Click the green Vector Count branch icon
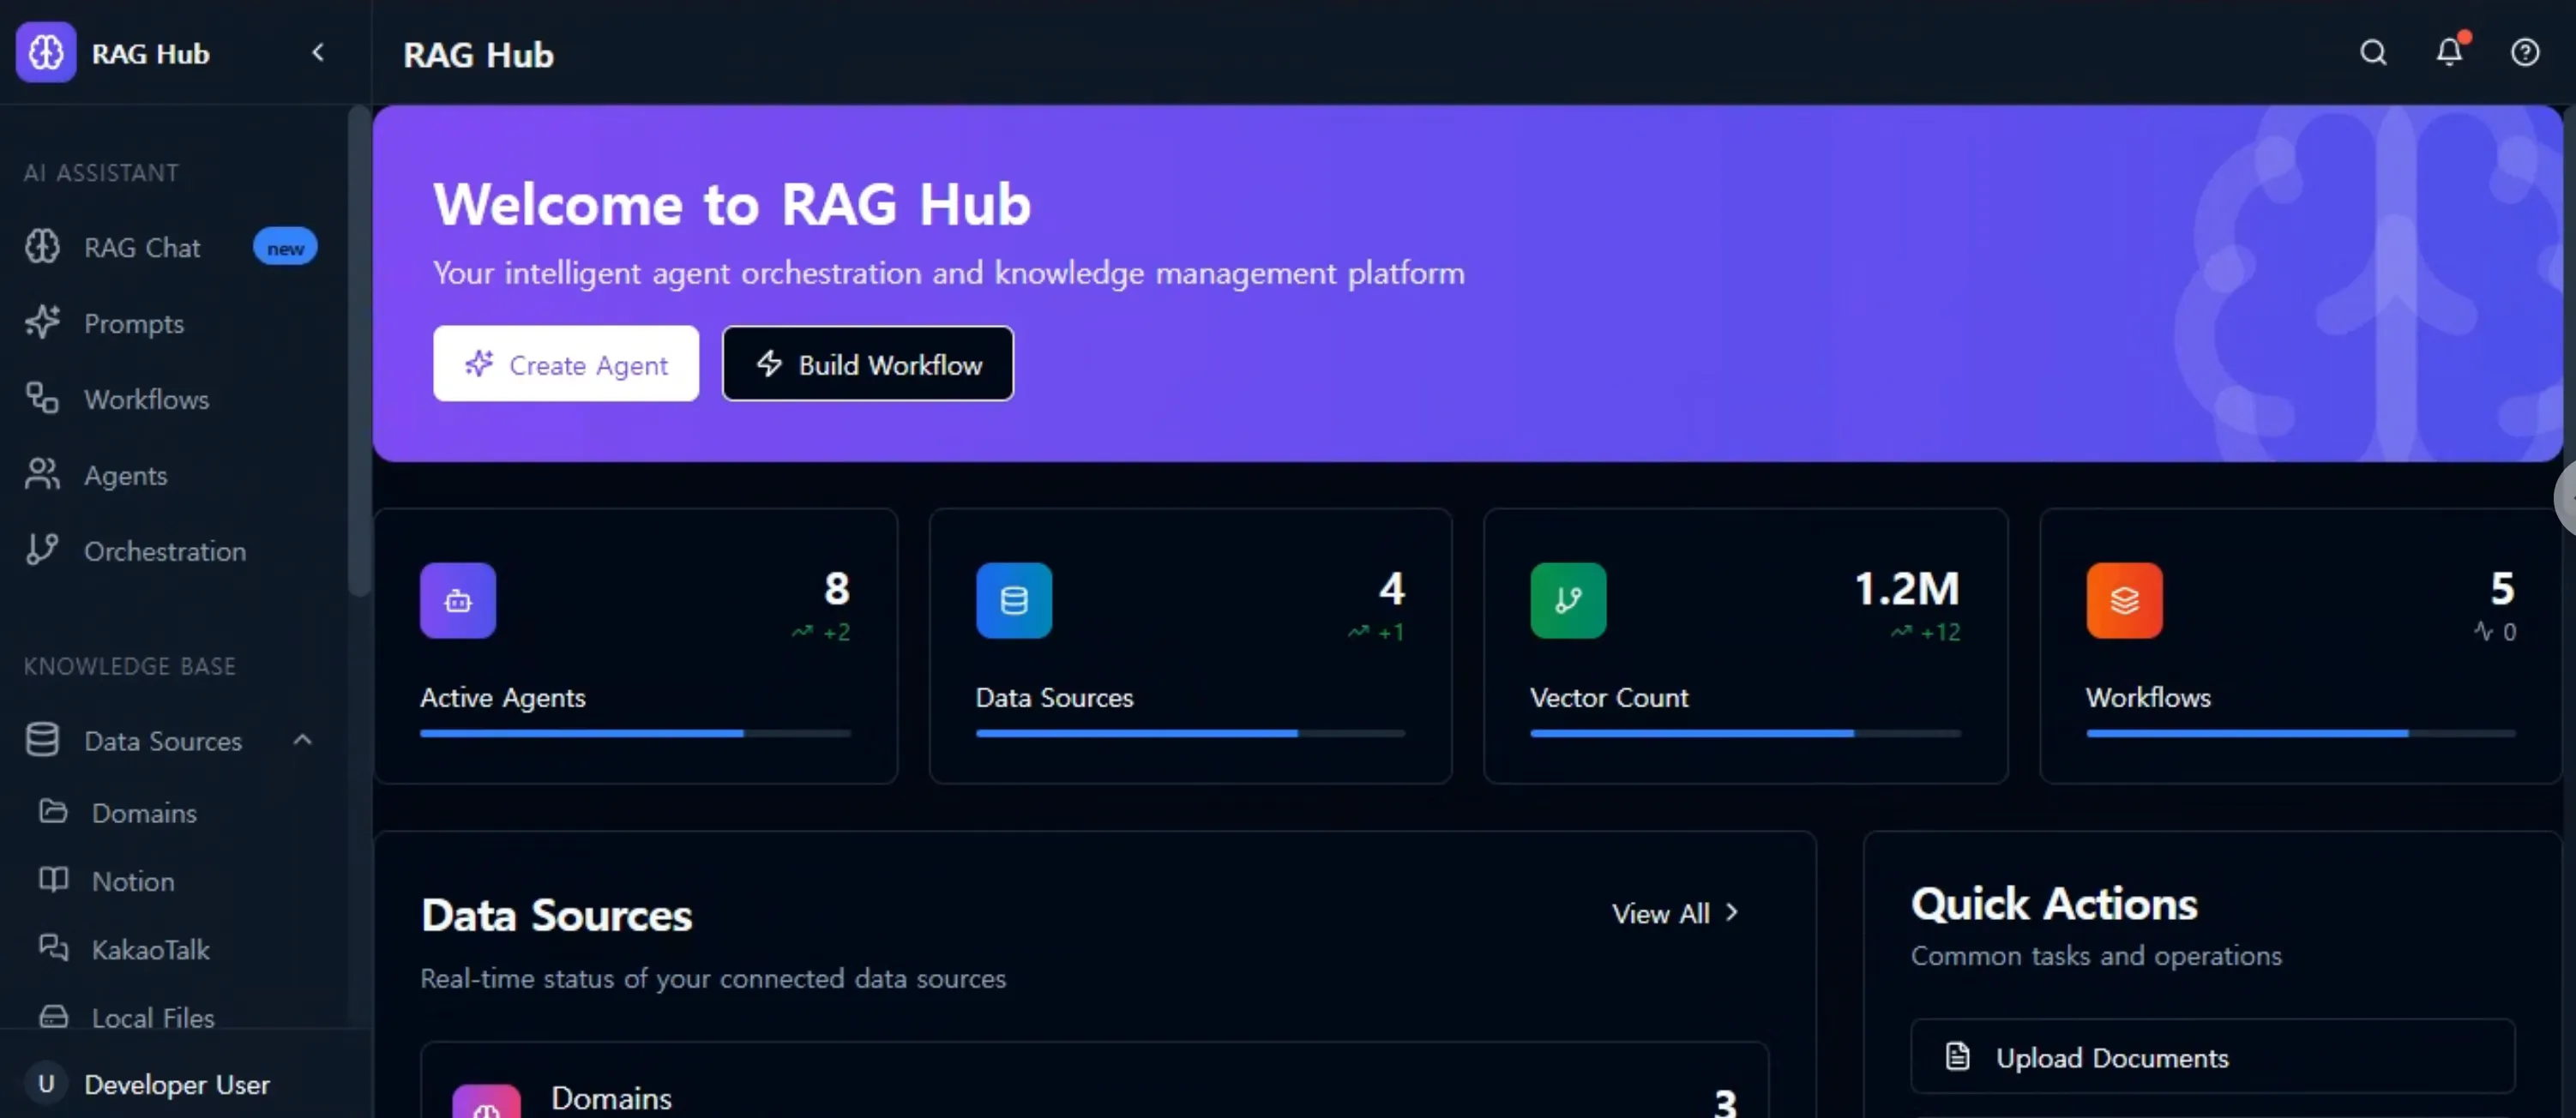The image size is (2576, 1118). coord(1568,600)
